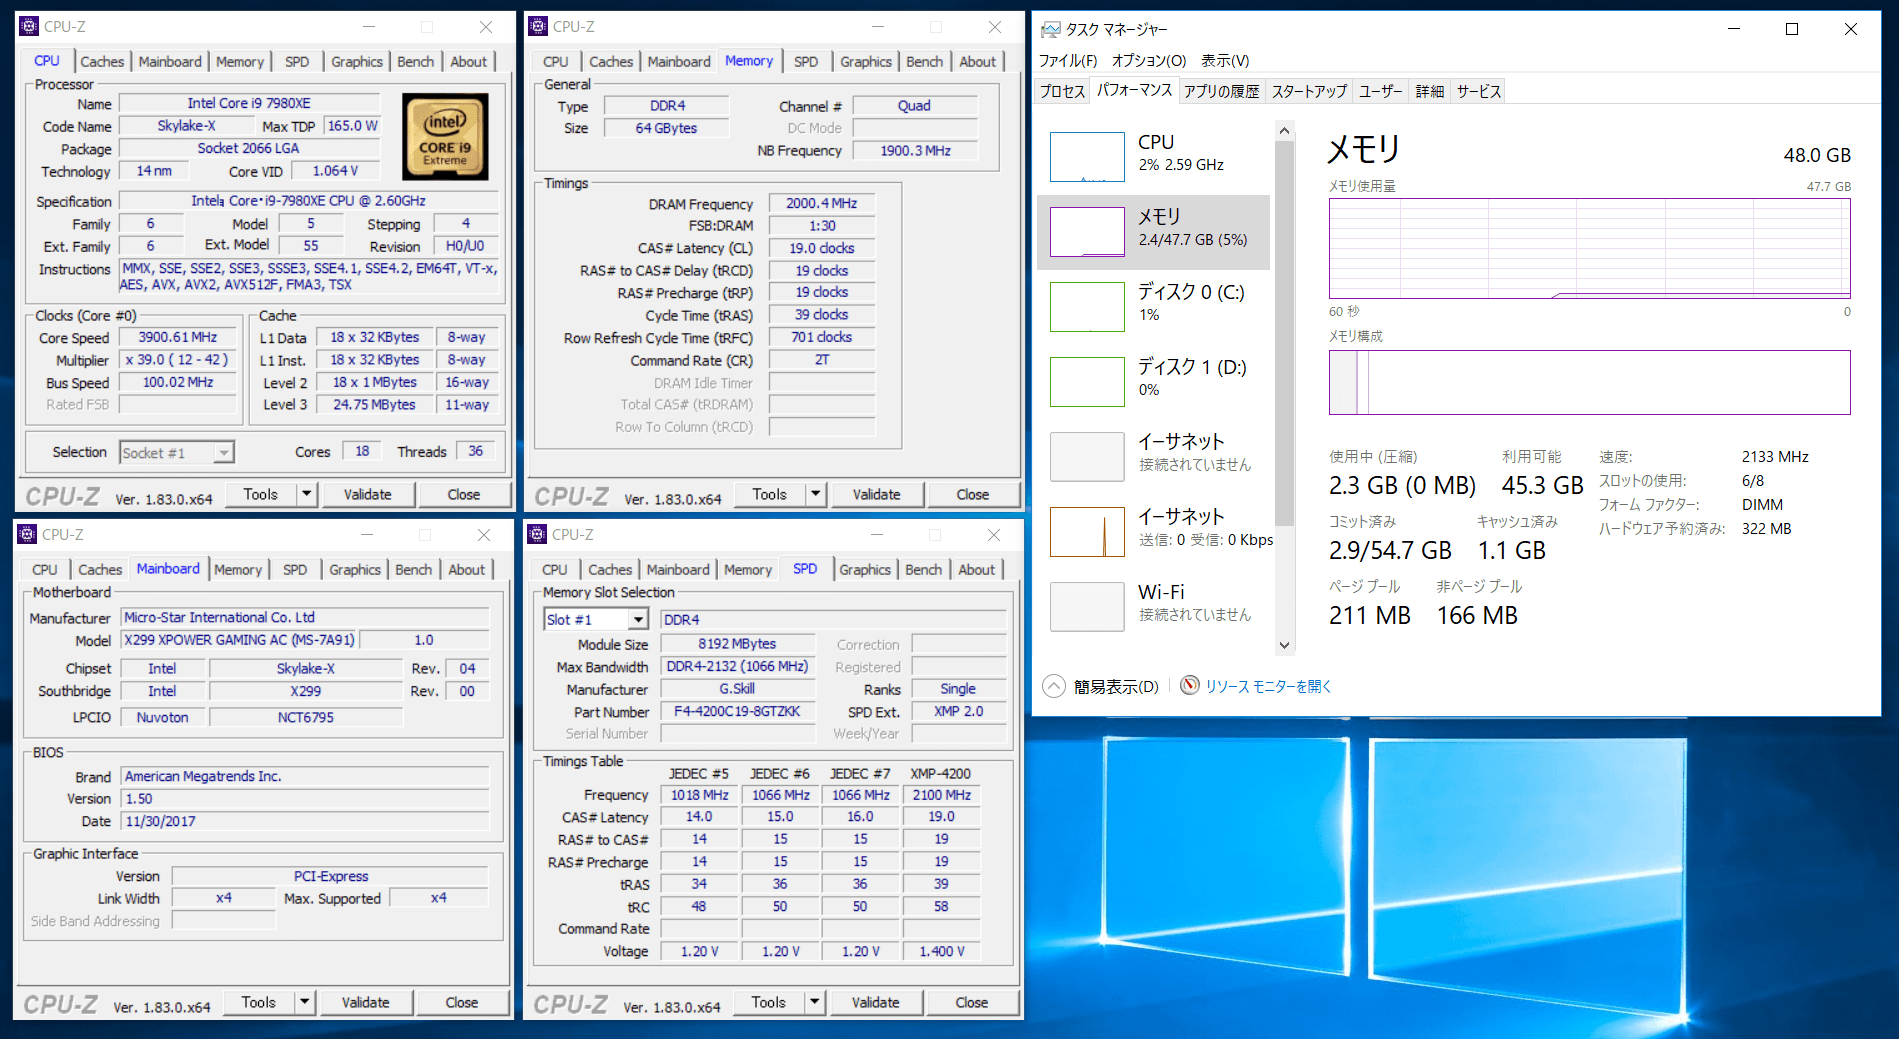The image size is (1899, 1039).
Task: Click 簡易表示(D) to collapse details
Action: coord(1116,686)
